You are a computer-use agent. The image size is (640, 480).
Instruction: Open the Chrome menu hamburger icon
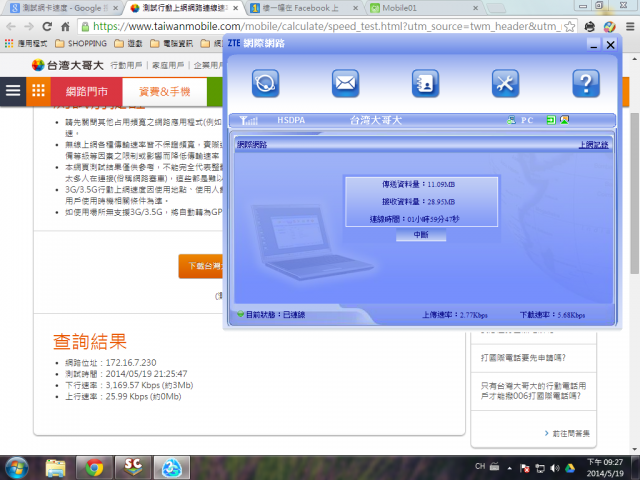630,27
